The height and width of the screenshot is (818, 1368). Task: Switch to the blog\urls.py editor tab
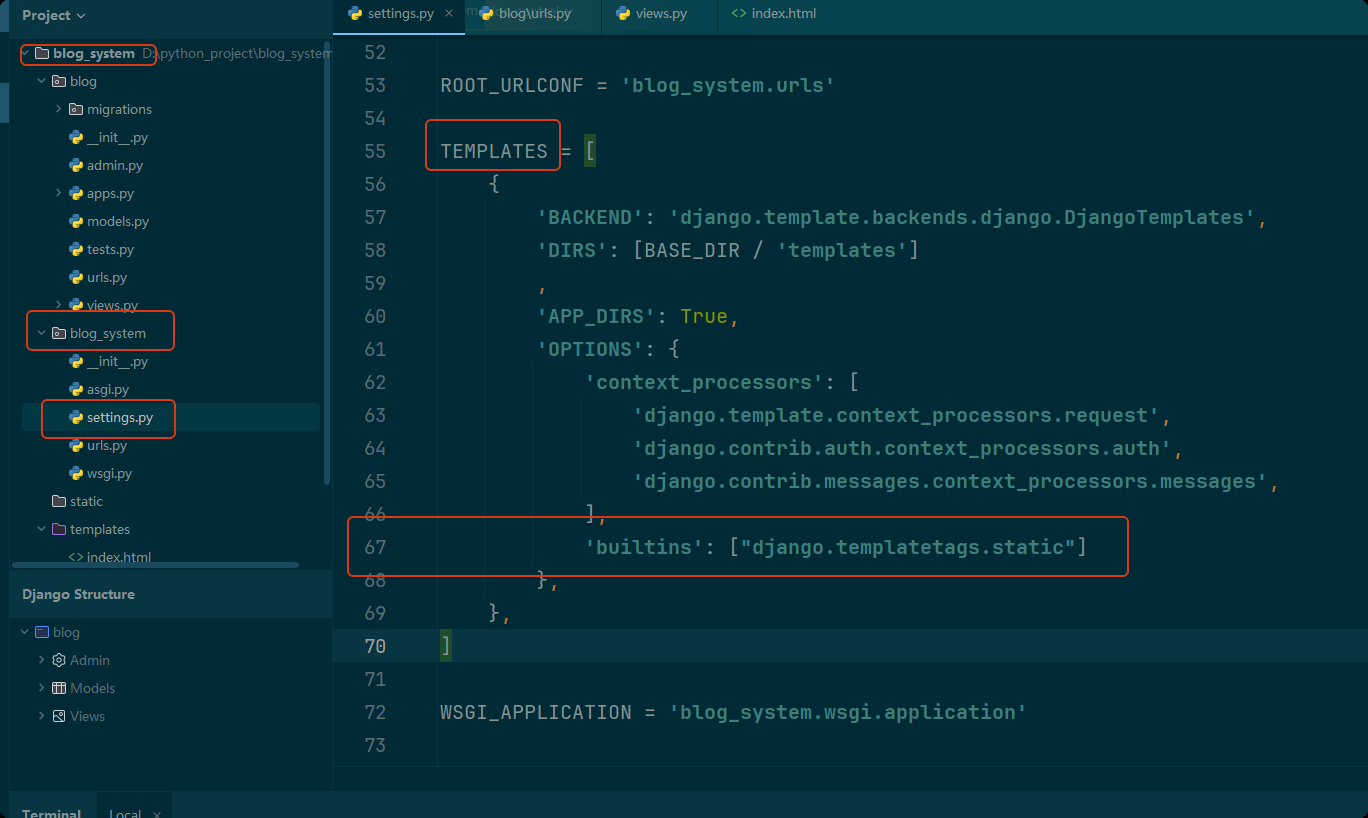pos(534,14)
